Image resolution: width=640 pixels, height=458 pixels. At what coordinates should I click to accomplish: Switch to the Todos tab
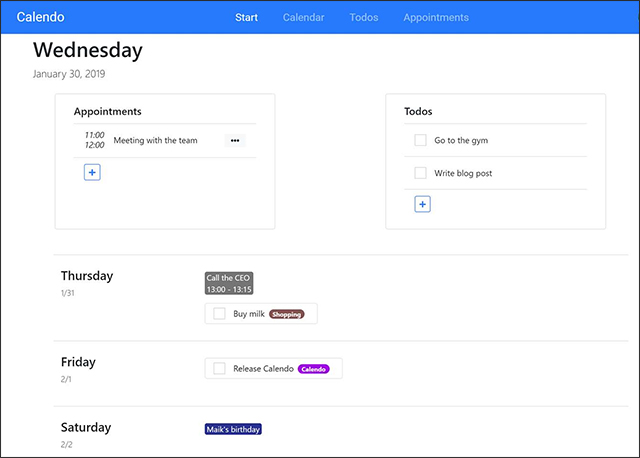pos(364,17)
